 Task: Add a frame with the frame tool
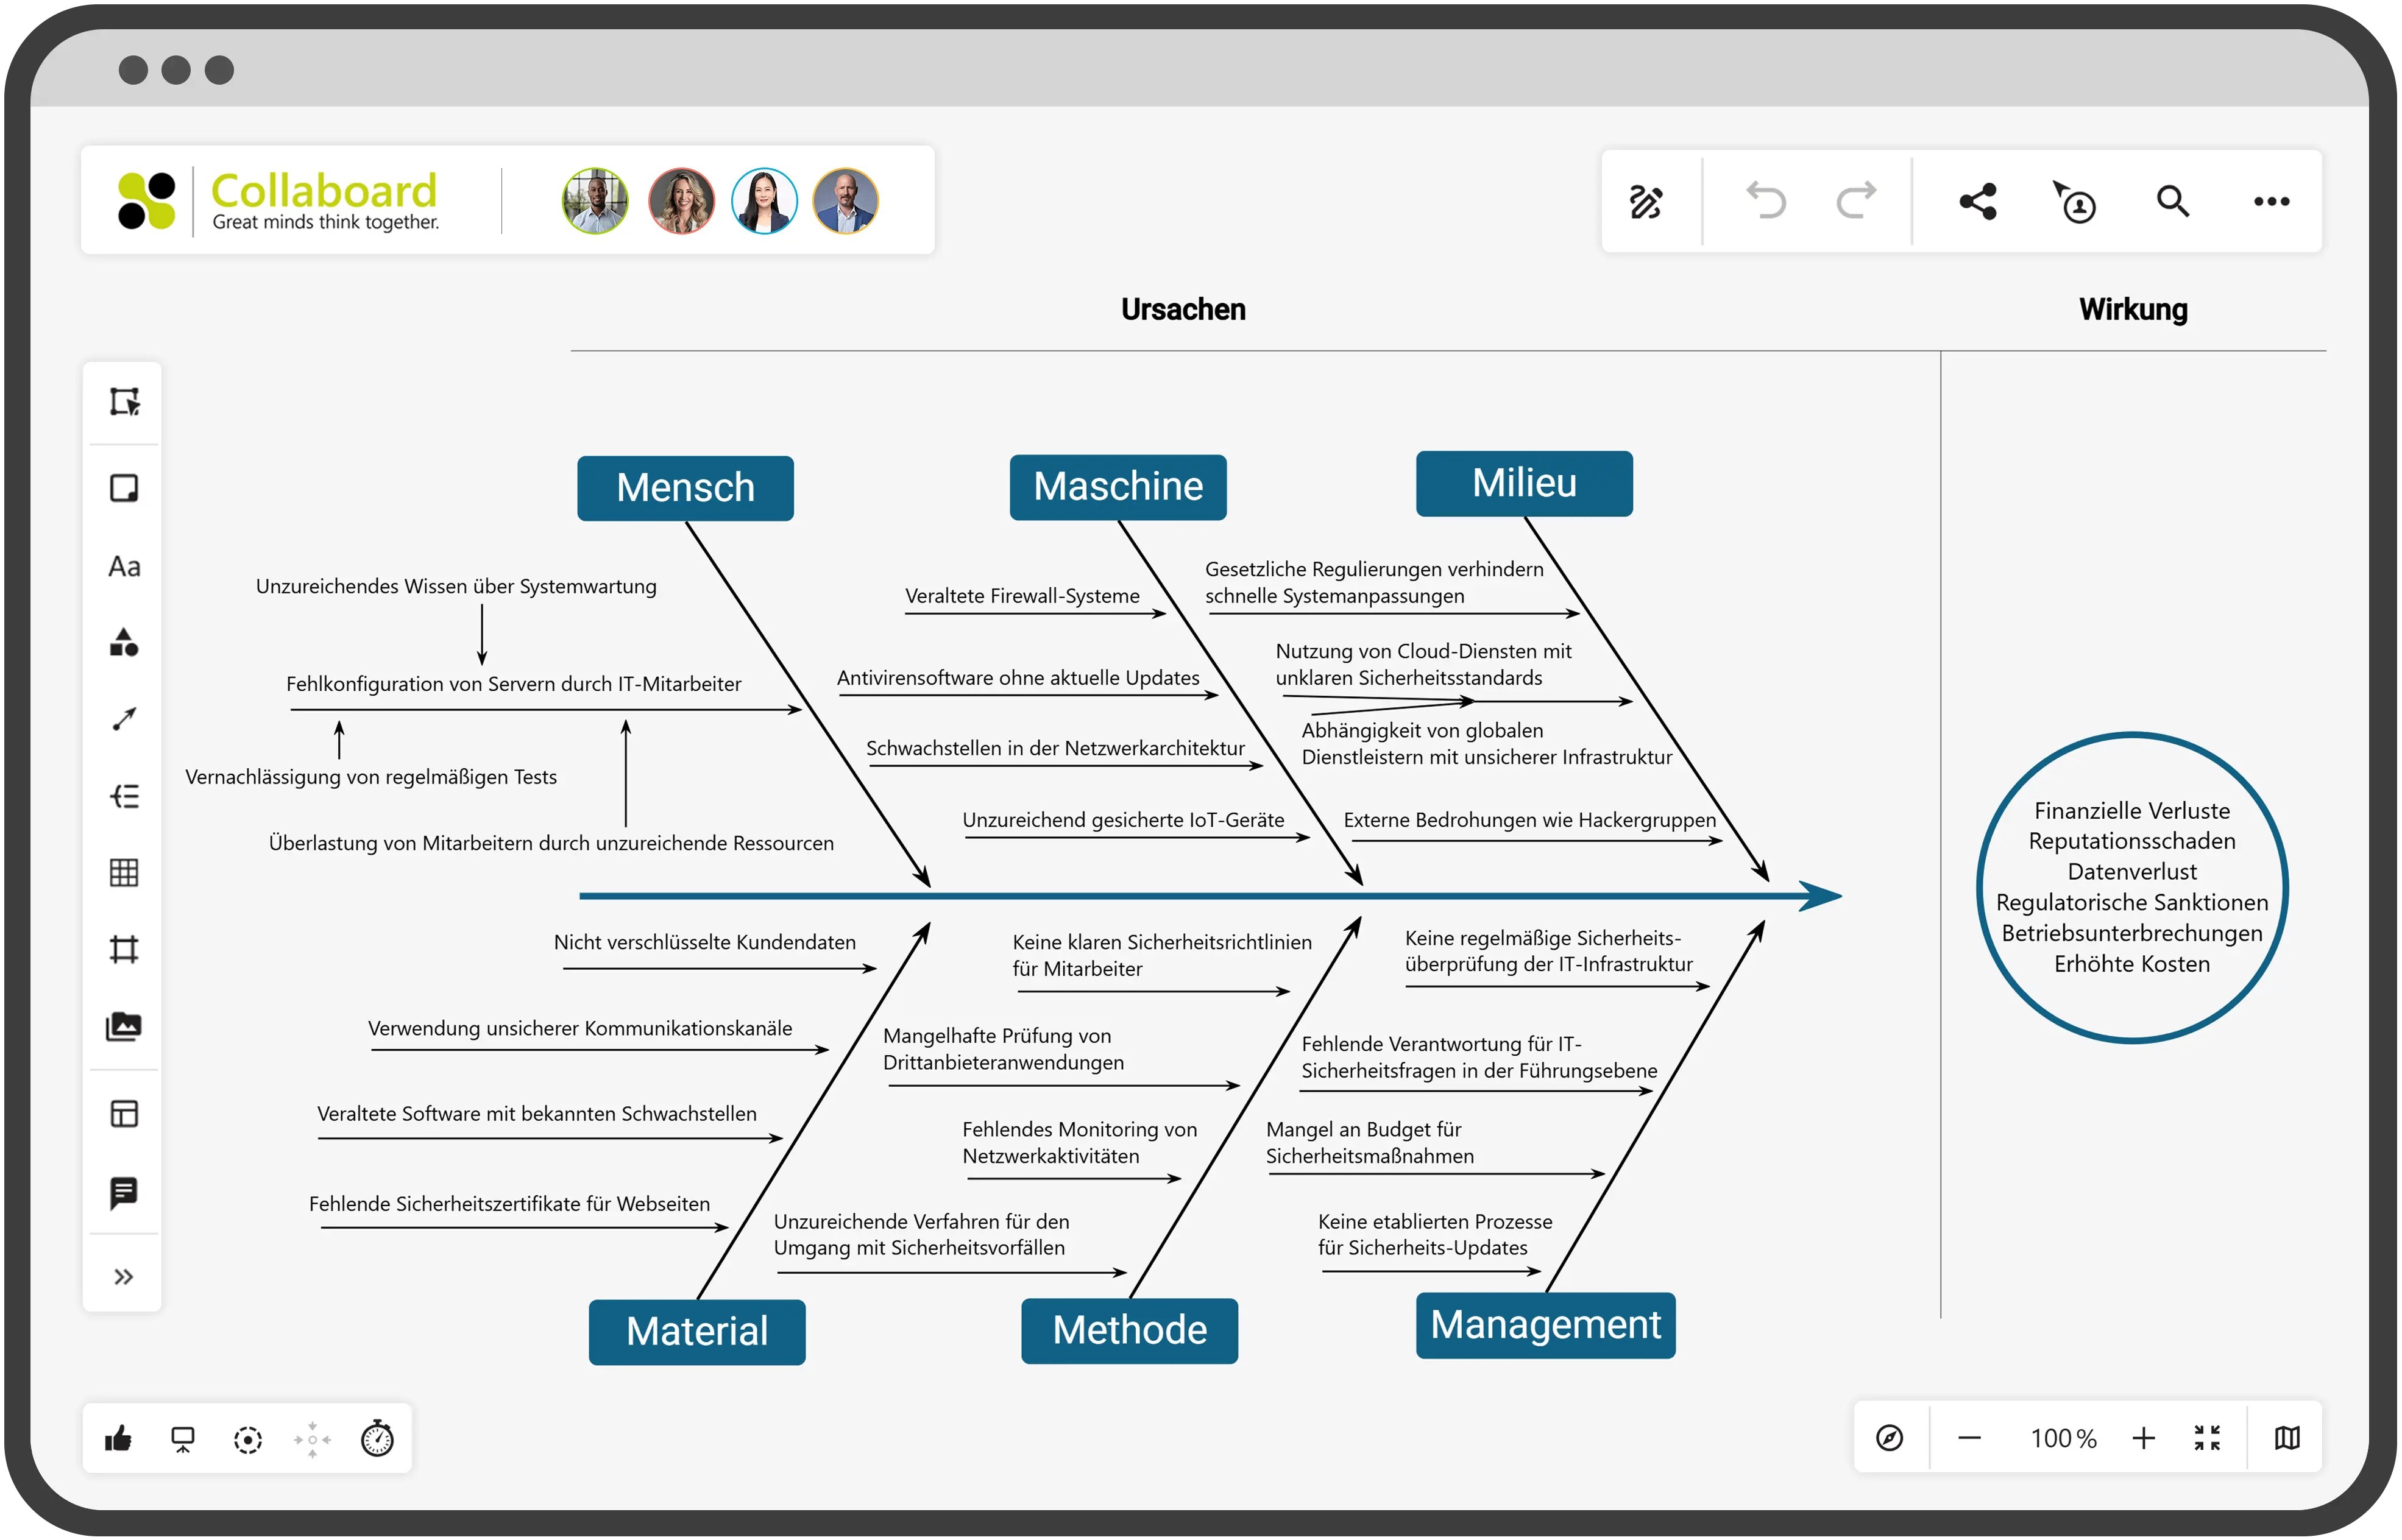124,950
